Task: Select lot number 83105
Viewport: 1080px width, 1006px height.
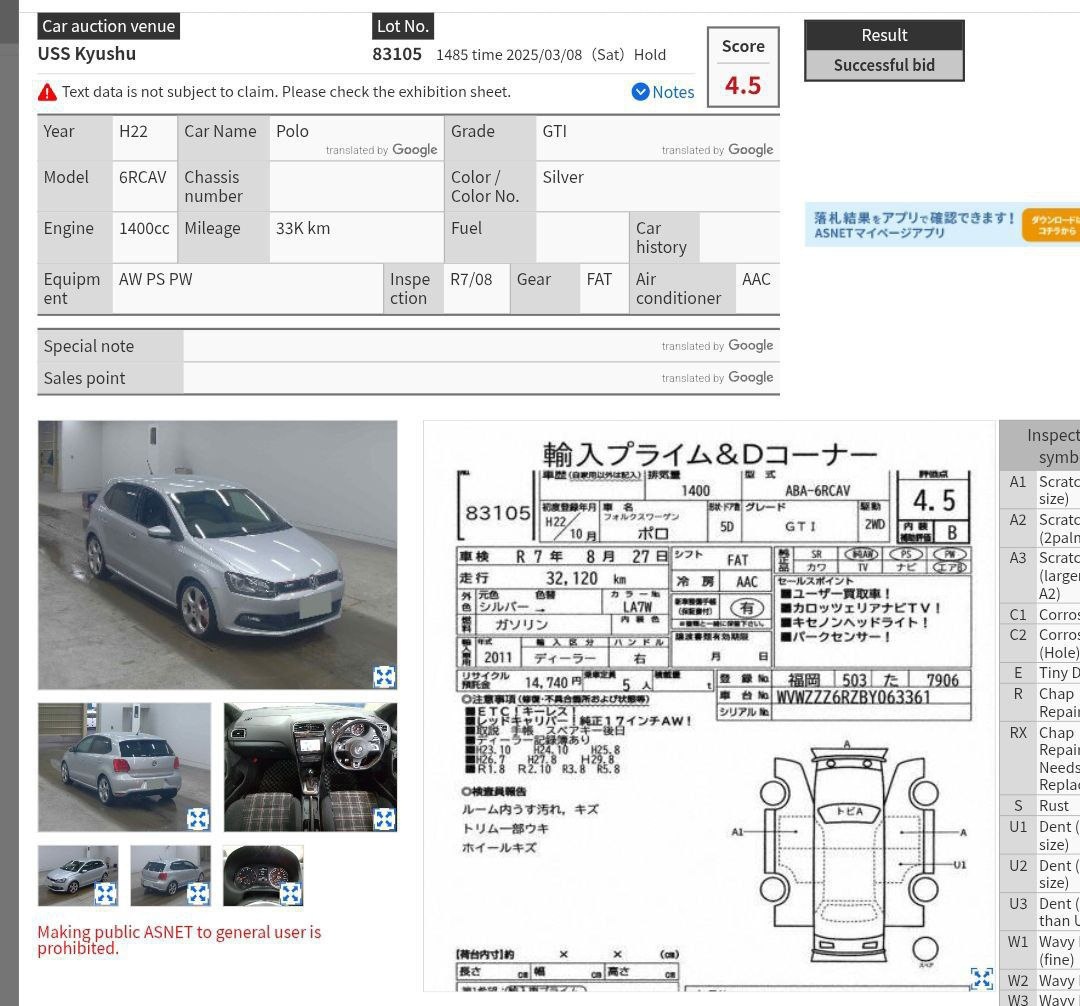Action: [x=397, y=54]
